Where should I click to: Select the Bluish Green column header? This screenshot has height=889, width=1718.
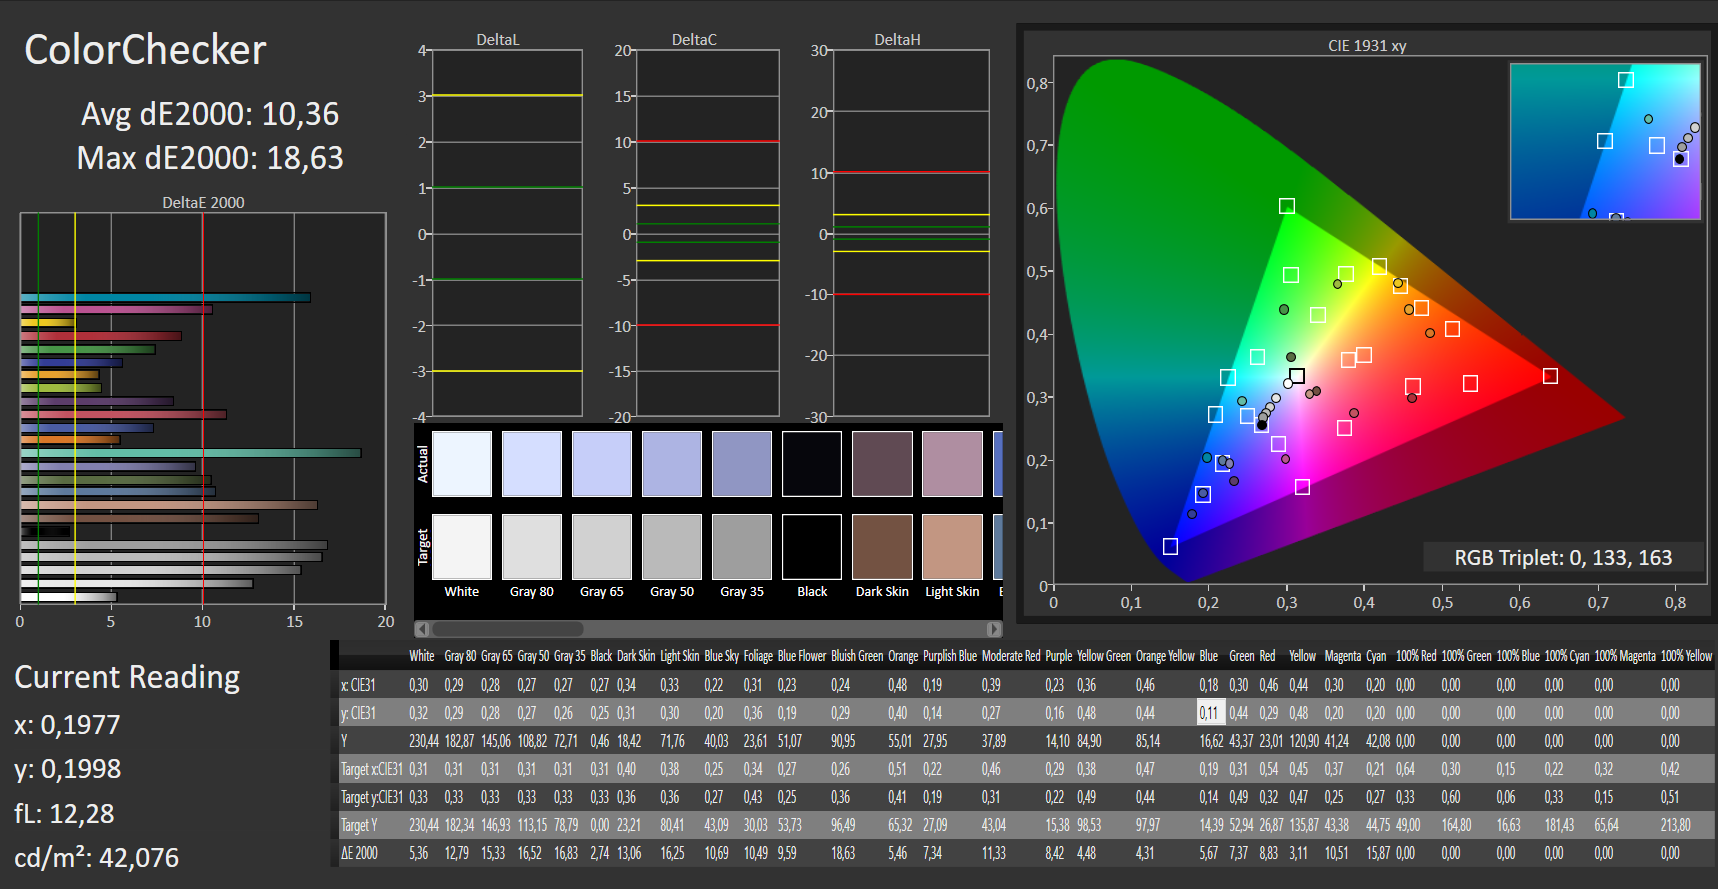pos(857,656)
